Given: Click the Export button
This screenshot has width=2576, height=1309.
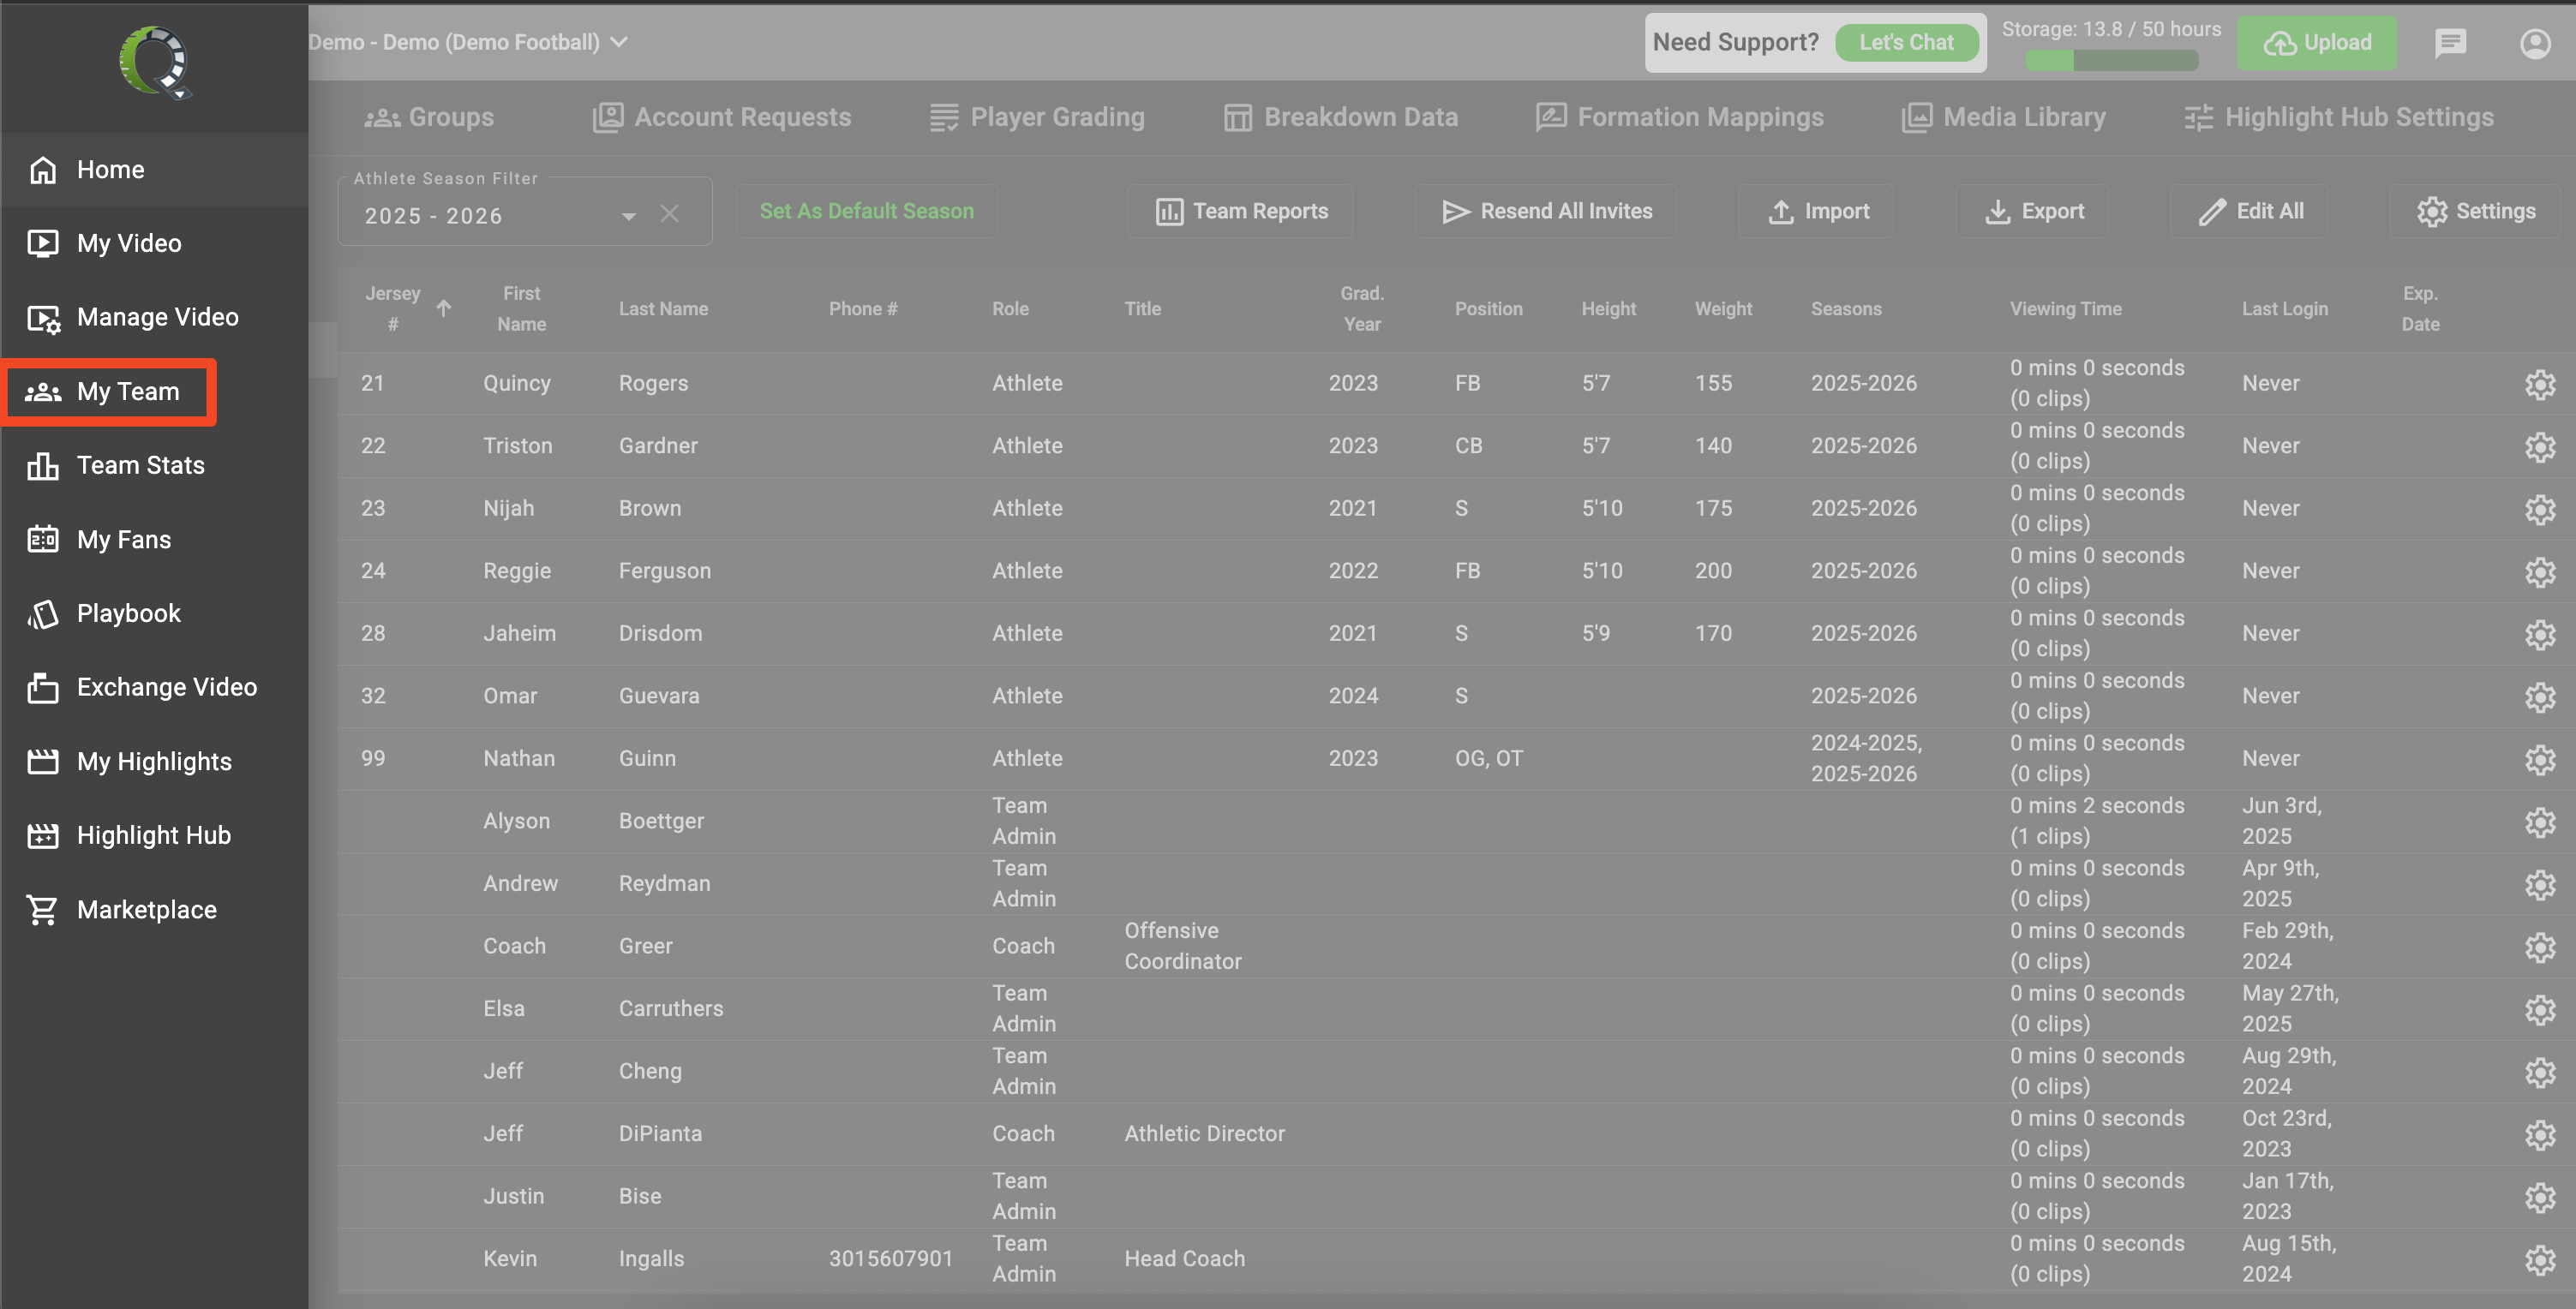Looking at the screenshot, I should point(2032,211).
